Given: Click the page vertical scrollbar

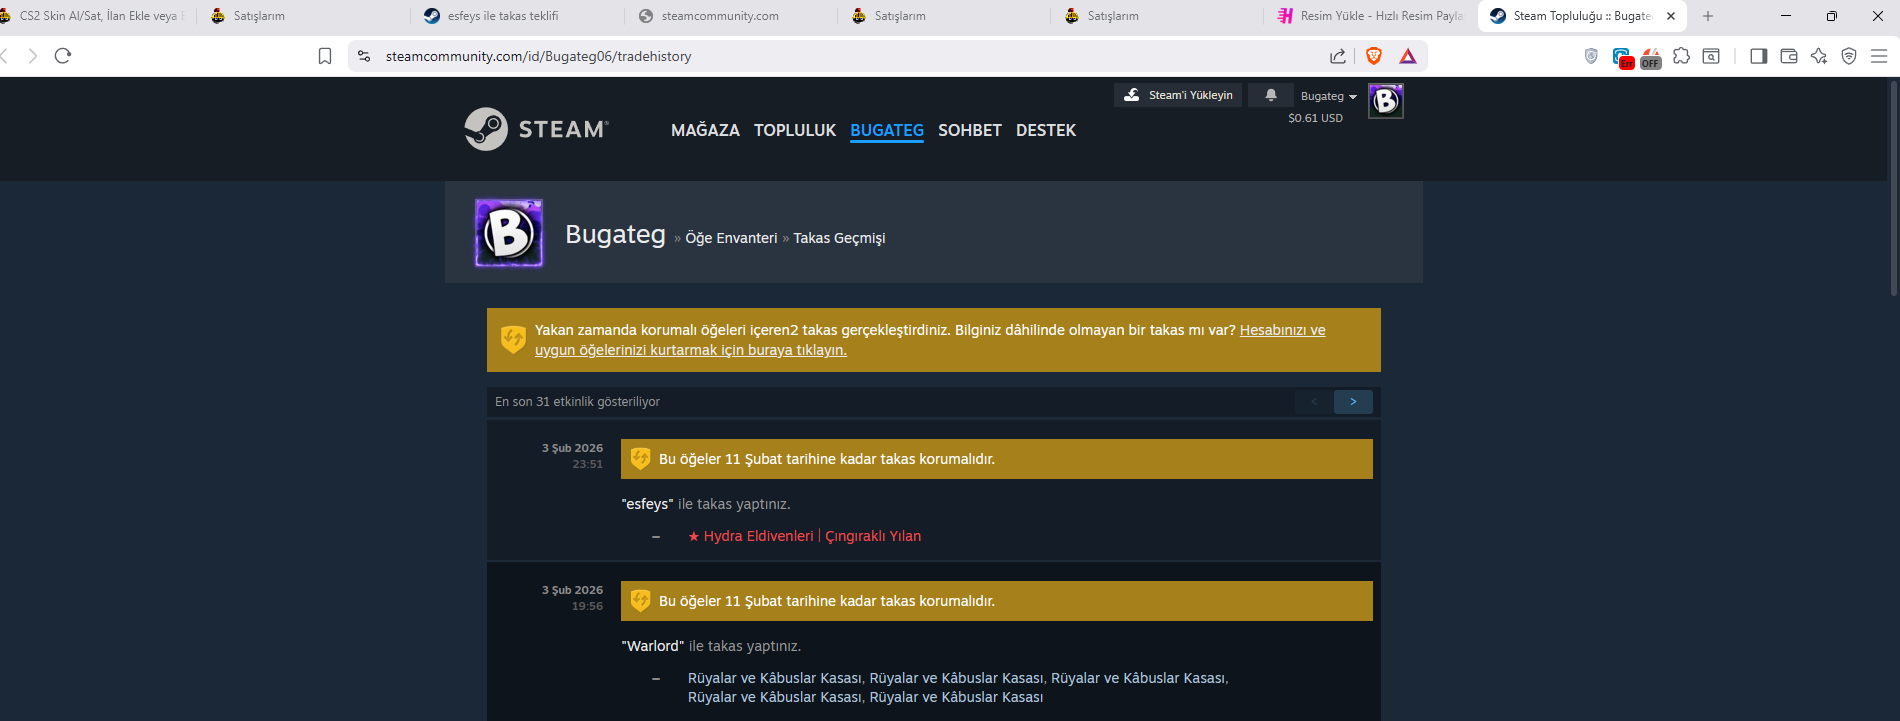Looking at the screenshot, I should click(1894, 190).
